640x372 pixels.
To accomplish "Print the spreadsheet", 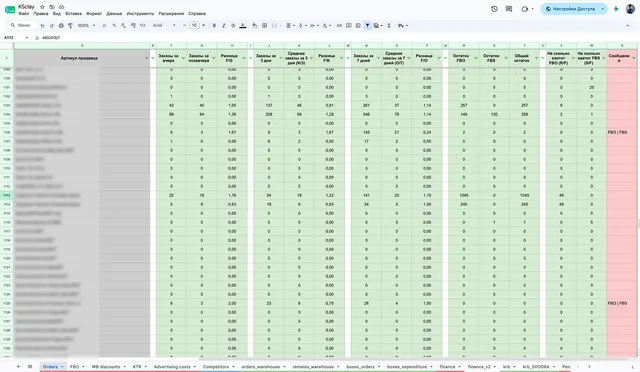I will [x=61, y=25].
